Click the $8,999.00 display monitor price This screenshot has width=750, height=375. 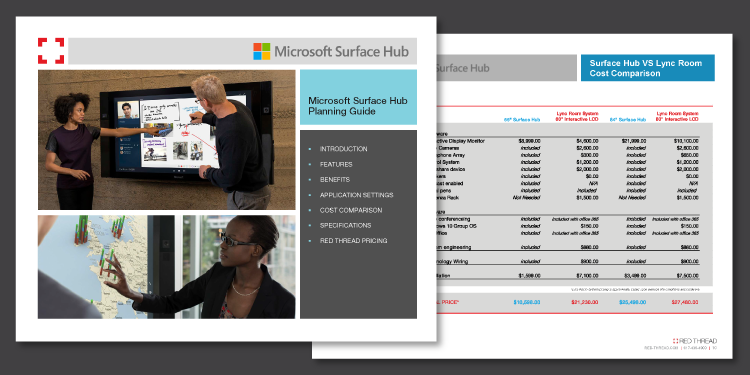tap(529, 141)
